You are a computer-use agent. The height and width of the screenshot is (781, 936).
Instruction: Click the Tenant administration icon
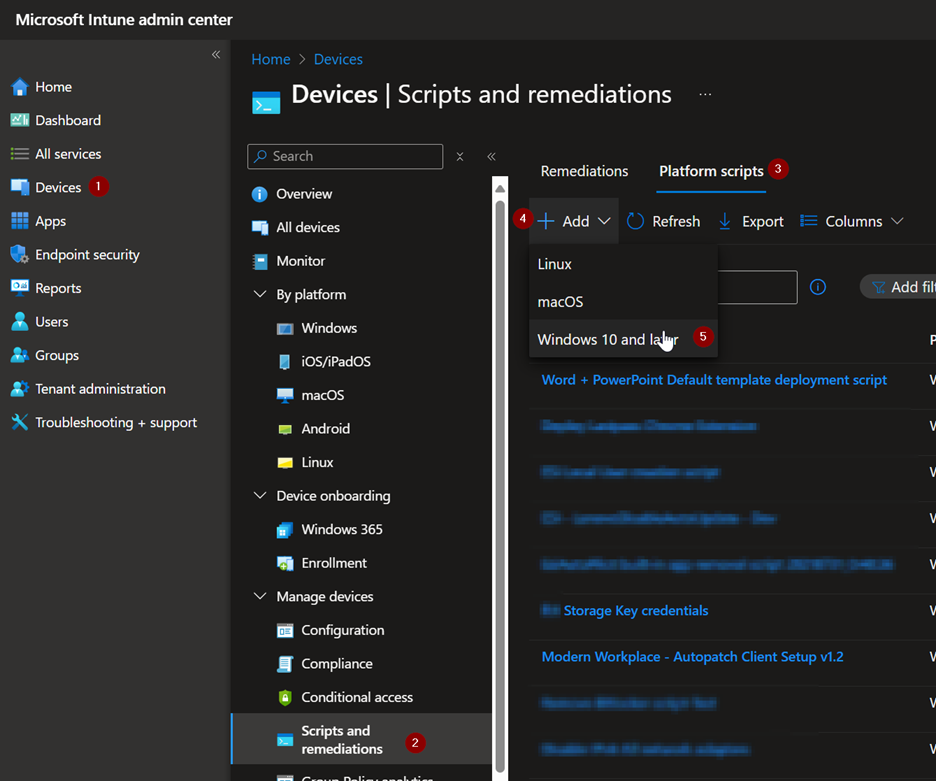point(19,388)
